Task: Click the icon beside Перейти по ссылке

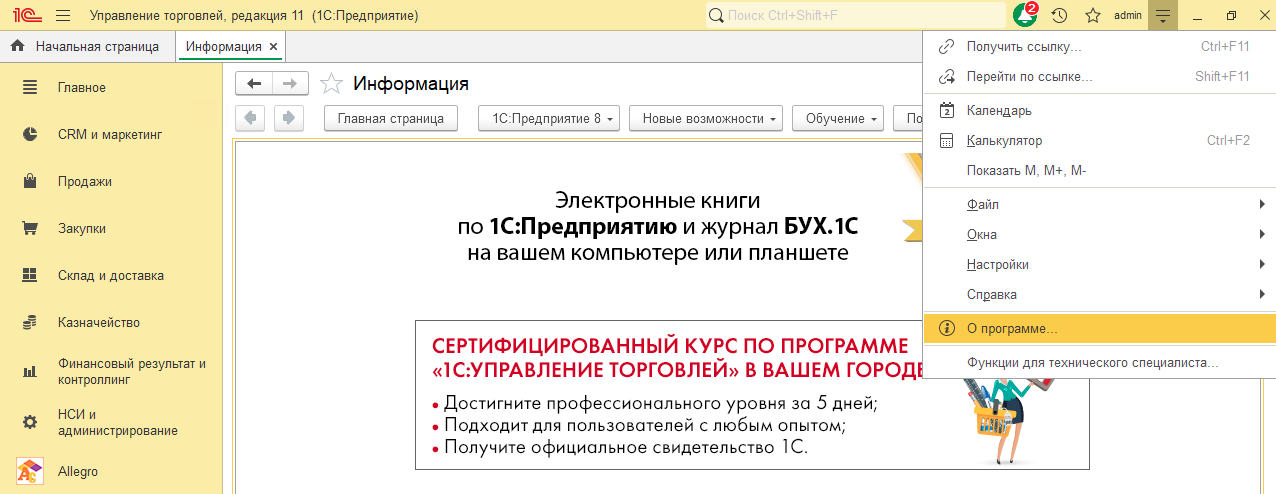Action: pos(947,77)
